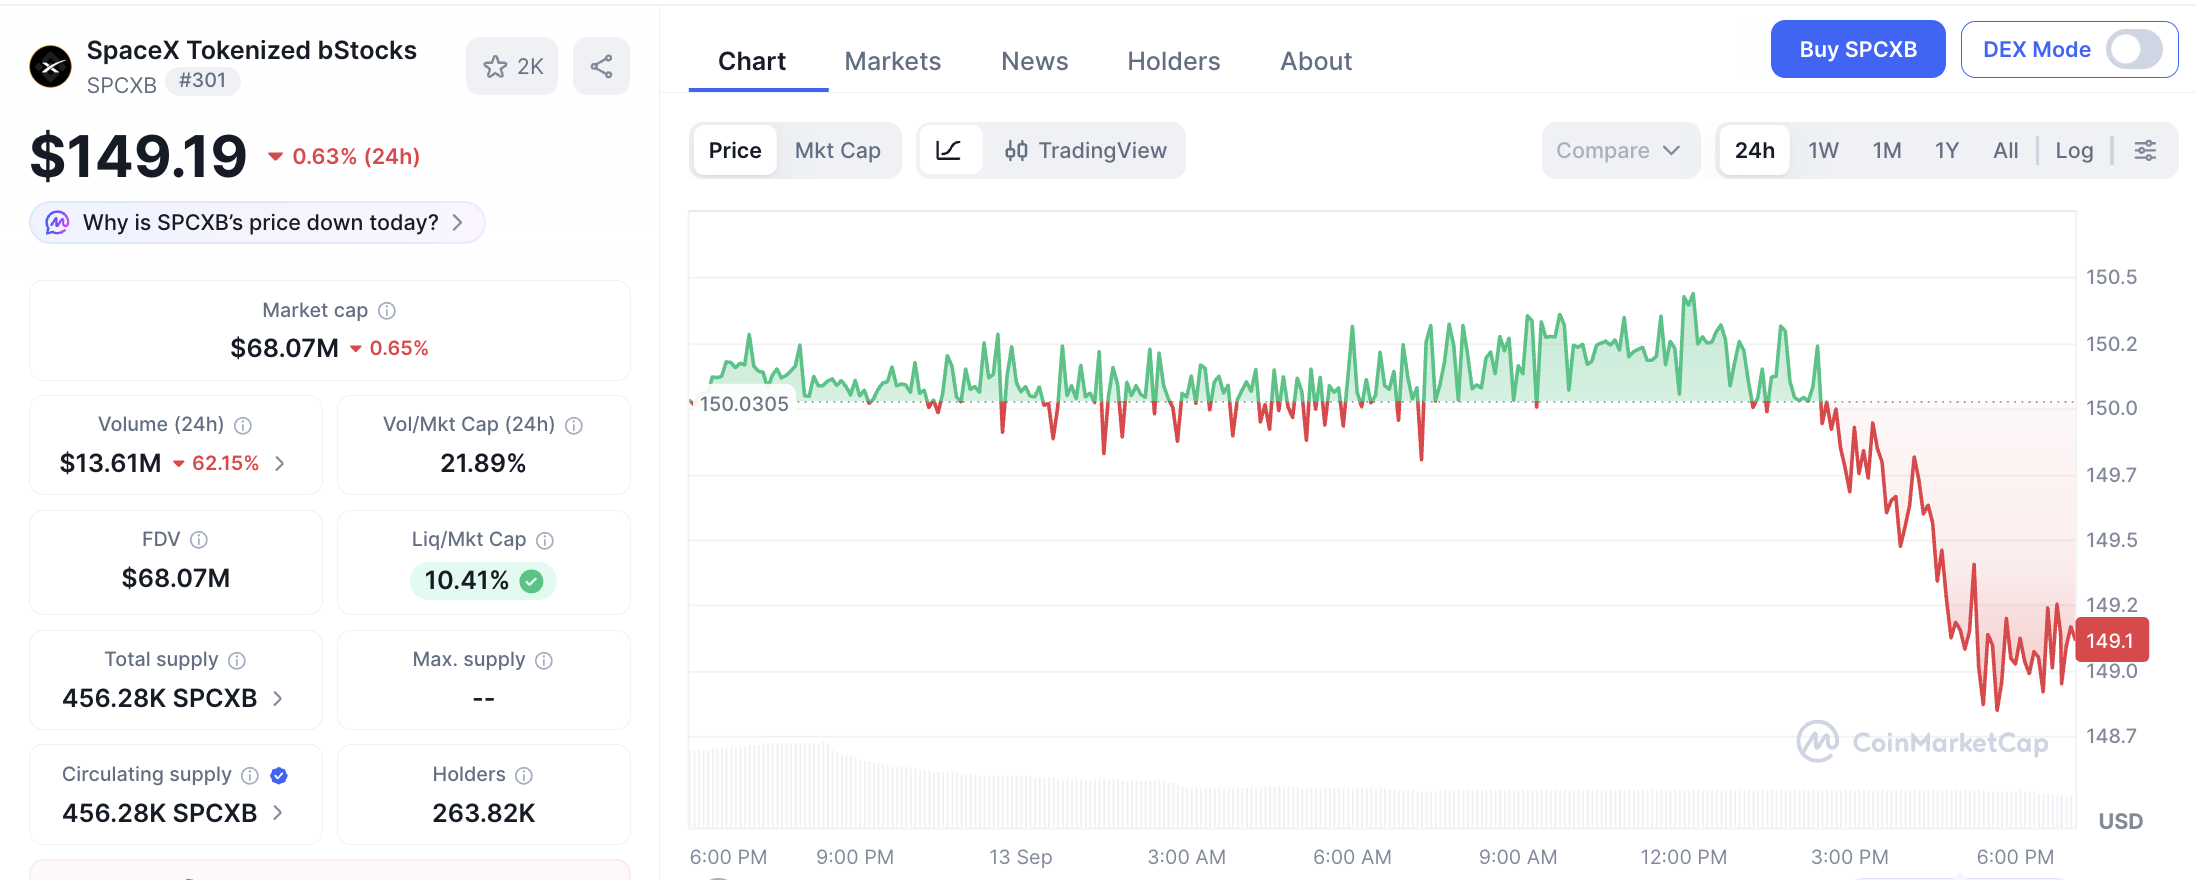This screenshot has width=2196, height=880.
Task: Click the star watchlist icon
Action: (x=495, y=67)
